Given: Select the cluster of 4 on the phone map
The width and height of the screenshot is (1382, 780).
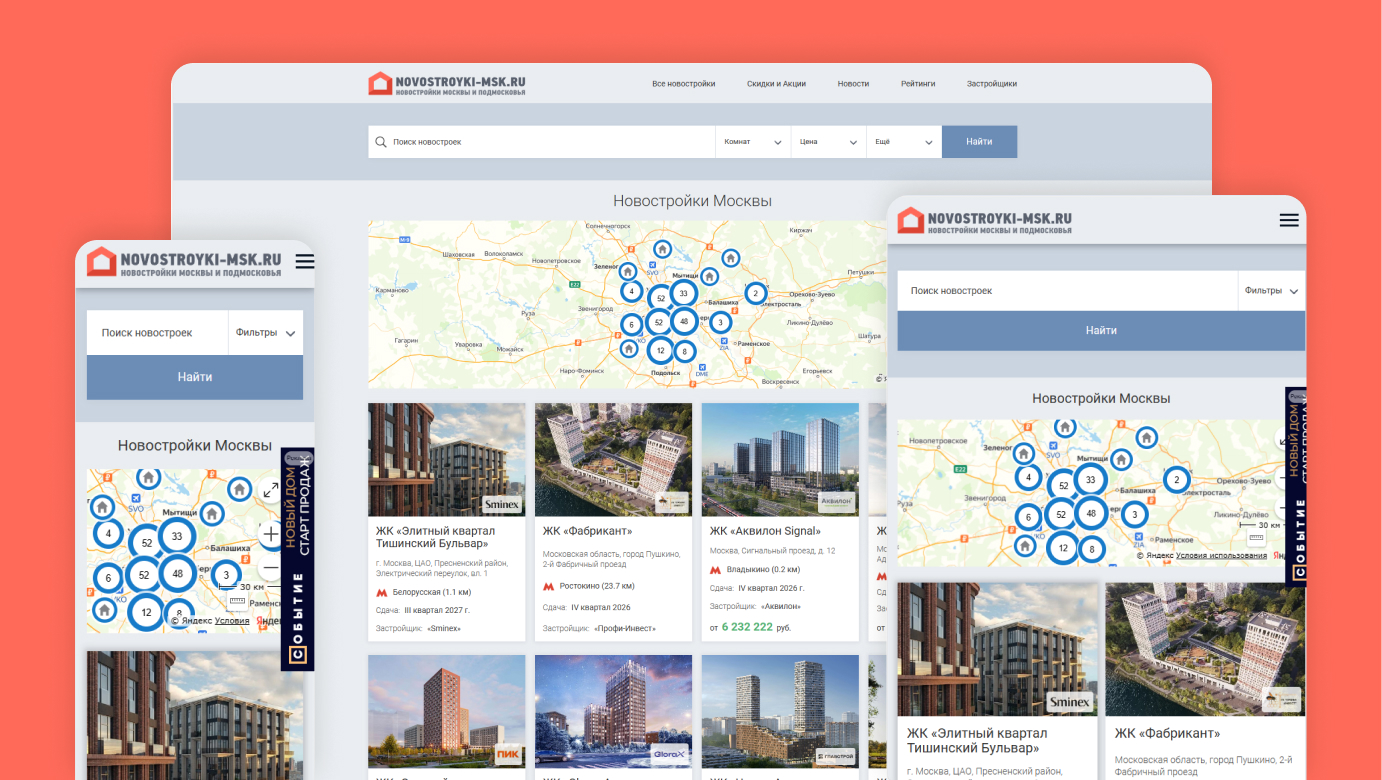Looking at the screenshot, I should point(108,534).
